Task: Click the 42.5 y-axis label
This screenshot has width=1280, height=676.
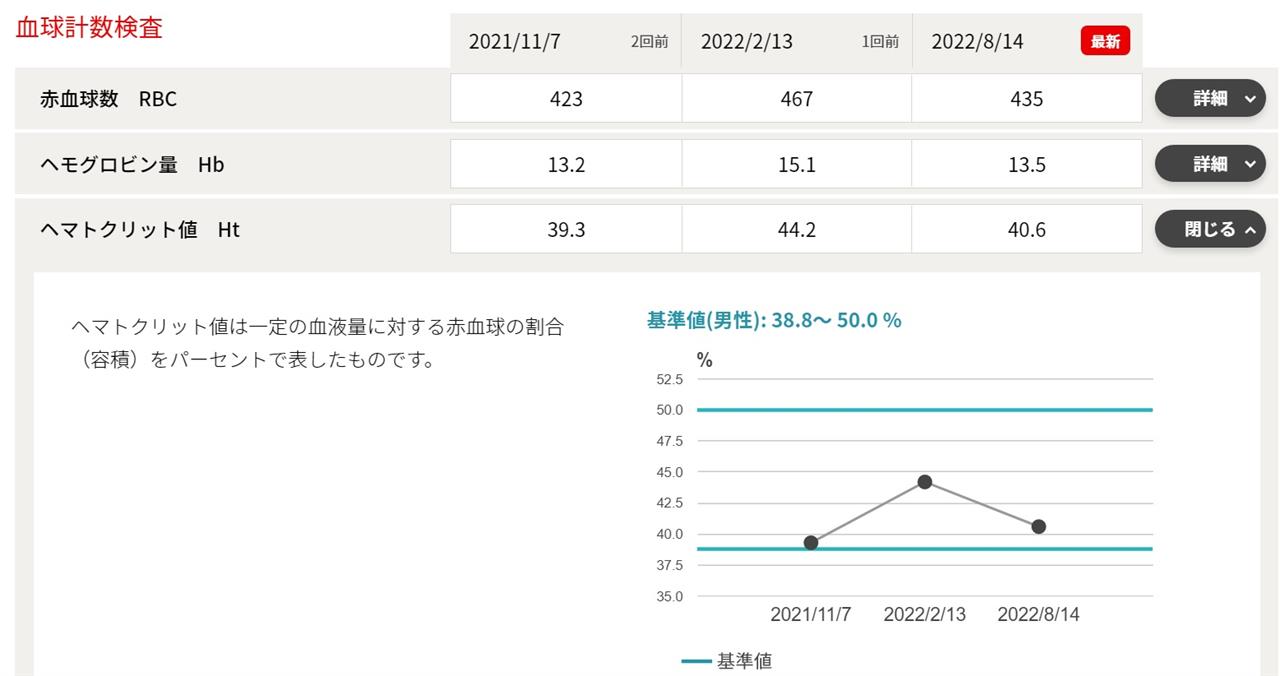Action: [670, 503]
